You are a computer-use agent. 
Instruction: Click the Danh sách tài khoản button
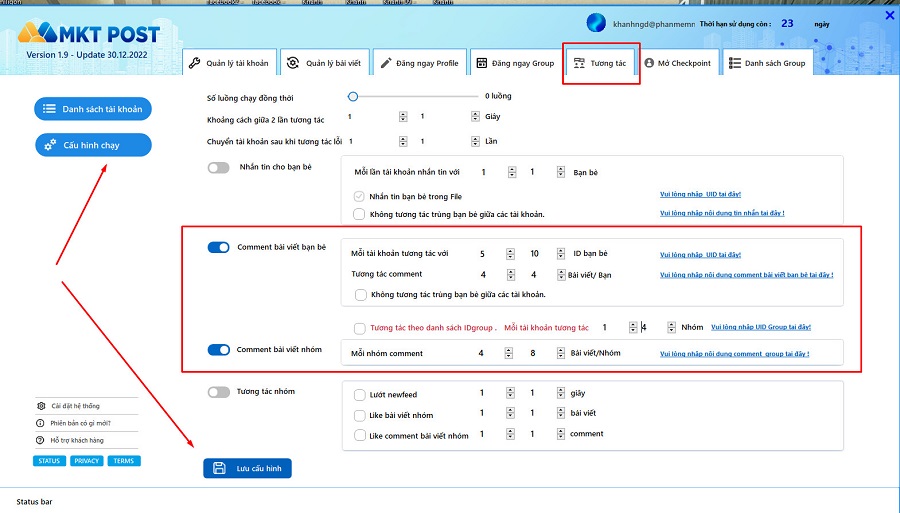(x=92, y=109)
